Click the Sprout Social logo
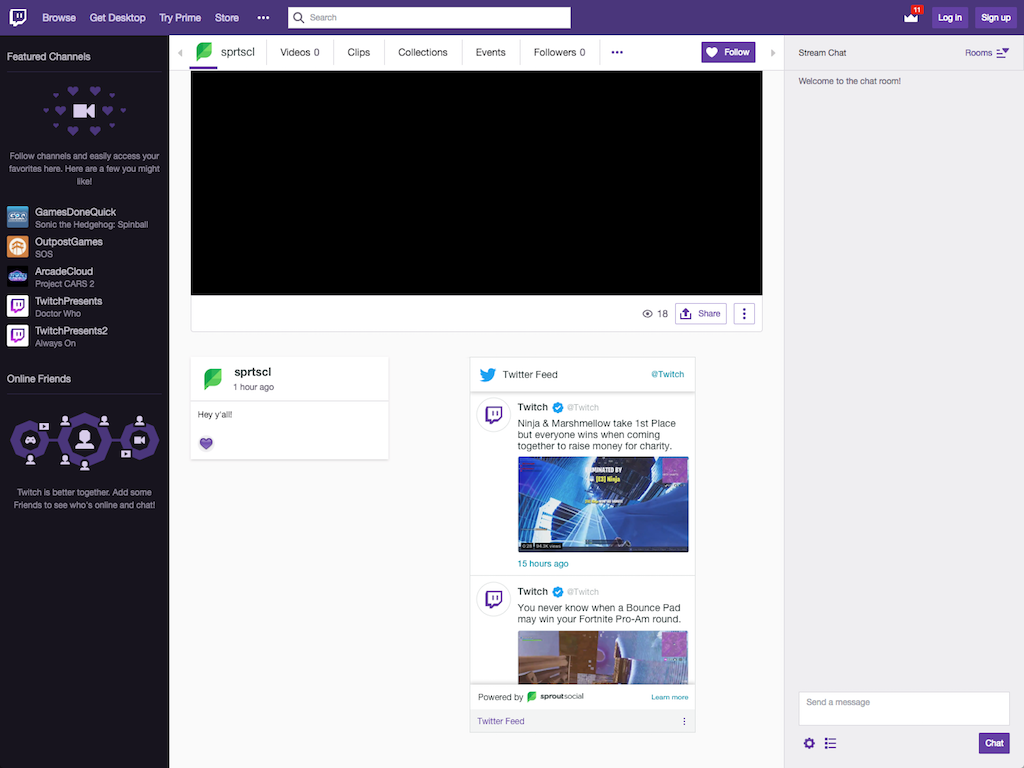This screenshot has height=768, width=1024. pos(556,697)
